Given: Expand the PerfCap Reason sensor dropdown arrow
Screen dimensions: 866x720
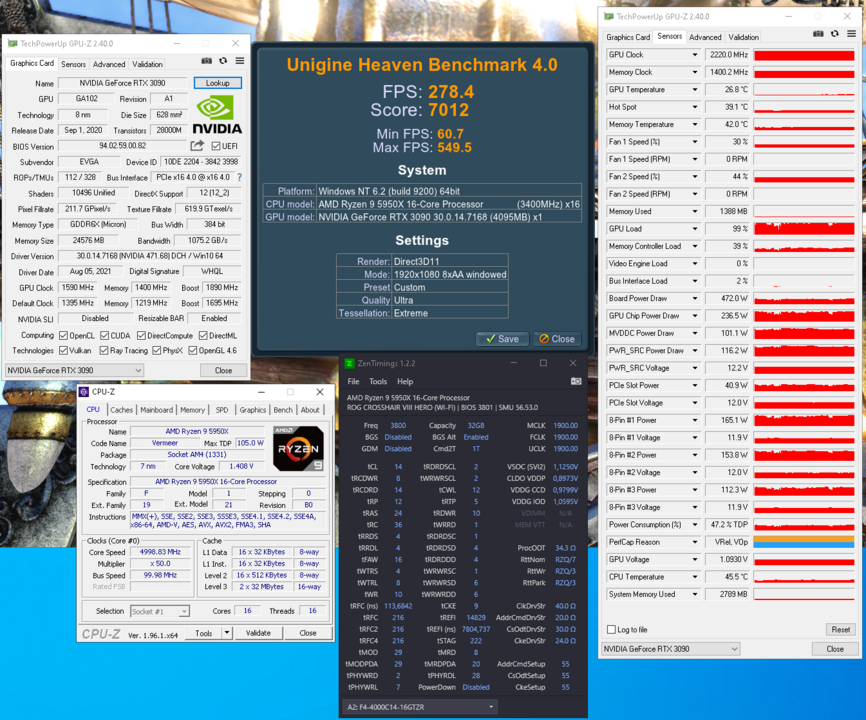Looking at the screenshot, I should point(695,542).
